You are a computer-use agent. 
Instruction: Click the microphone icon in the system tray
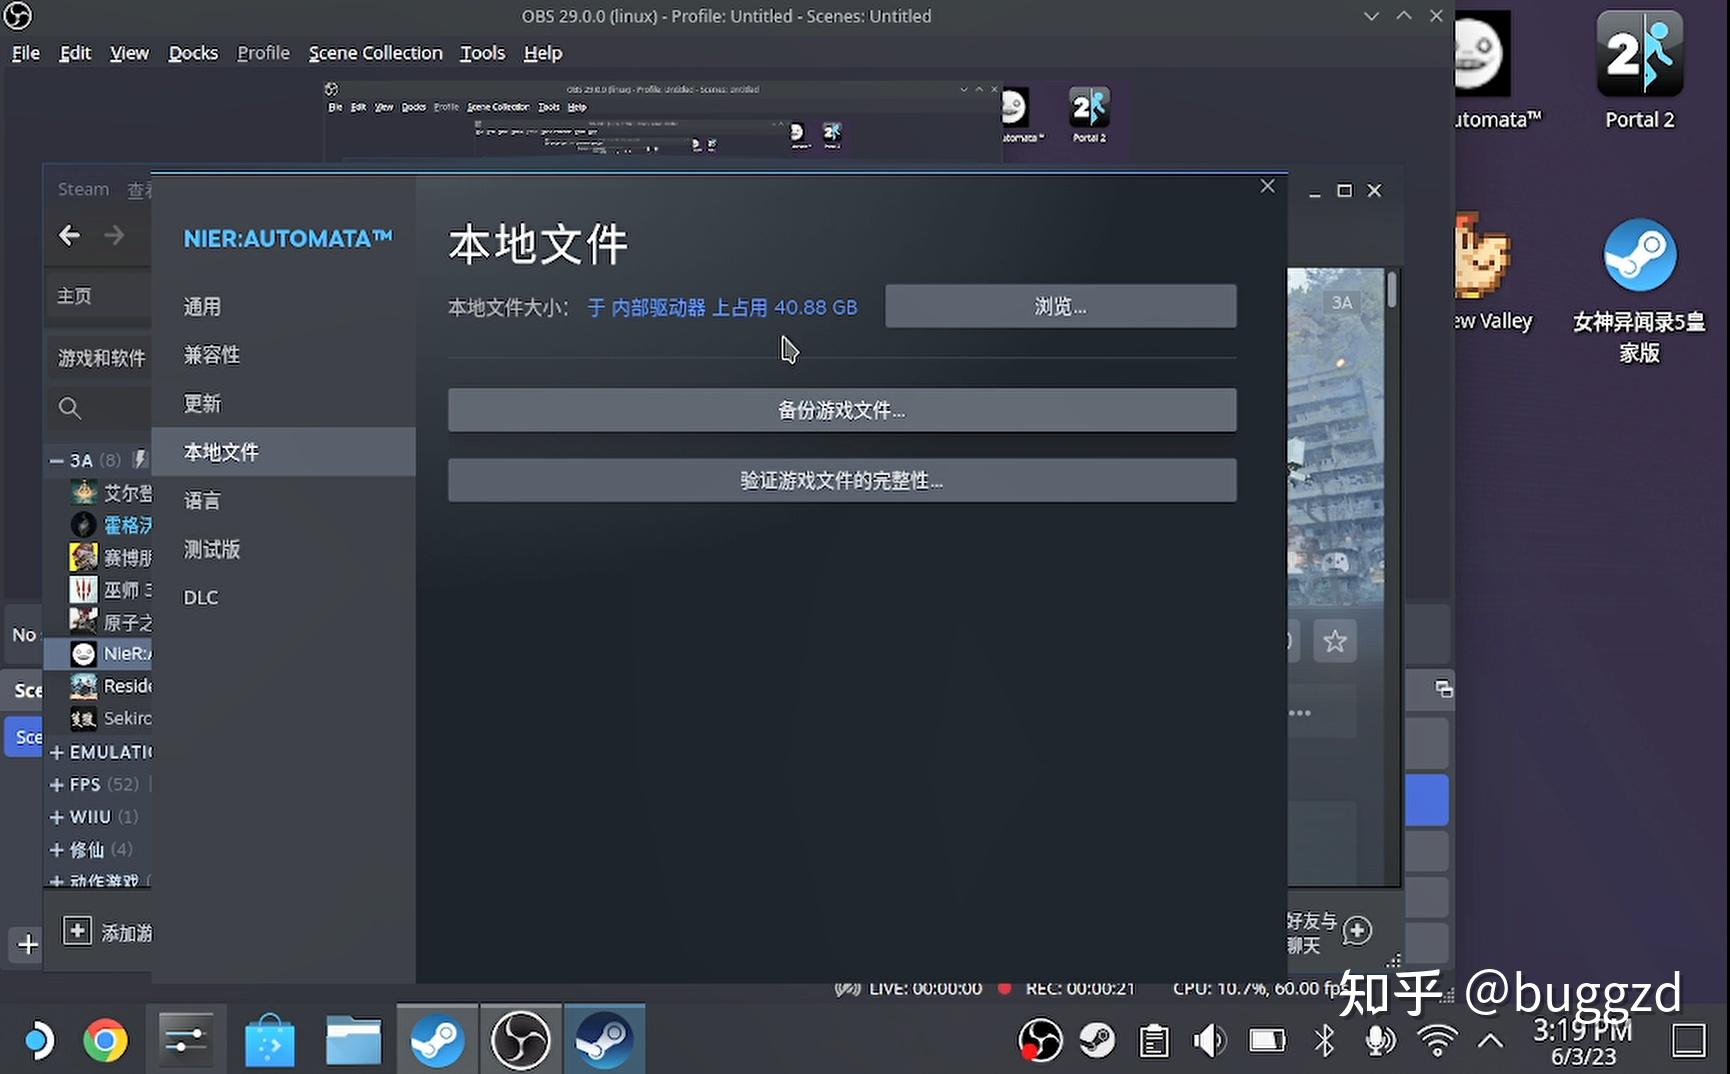pos(1381,1040)
